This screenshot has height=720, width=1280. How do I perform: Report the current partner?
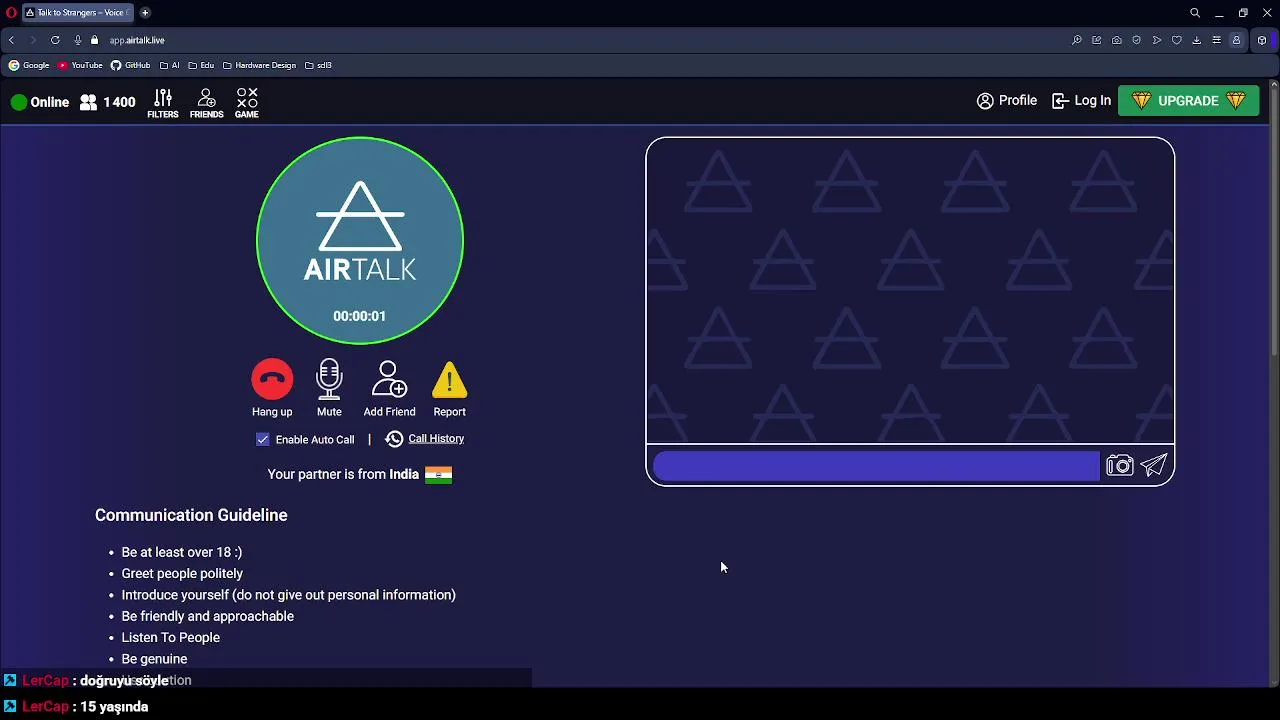point(449,380)
